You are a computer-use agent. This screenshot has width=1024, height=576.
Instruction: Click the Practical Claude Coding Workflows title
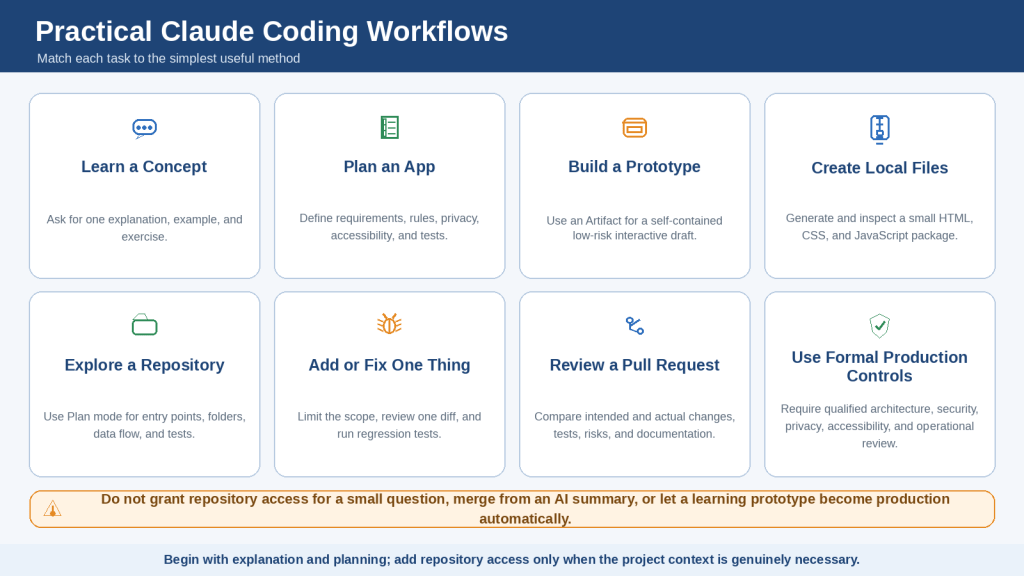272,31
